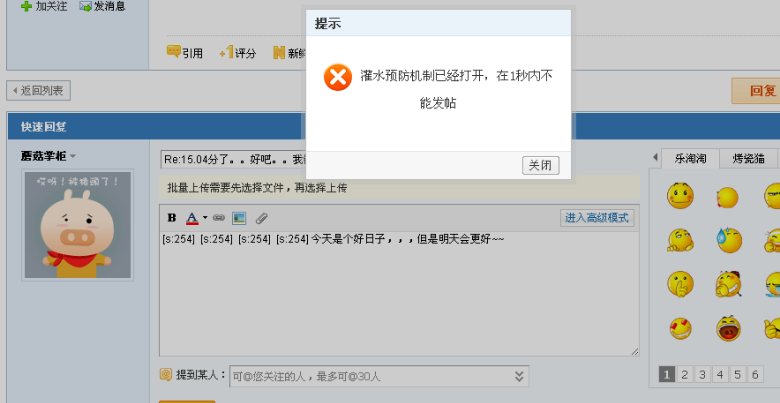
Task: Open the 提到某人 dropdown chevron
Action: pos(519,376)
